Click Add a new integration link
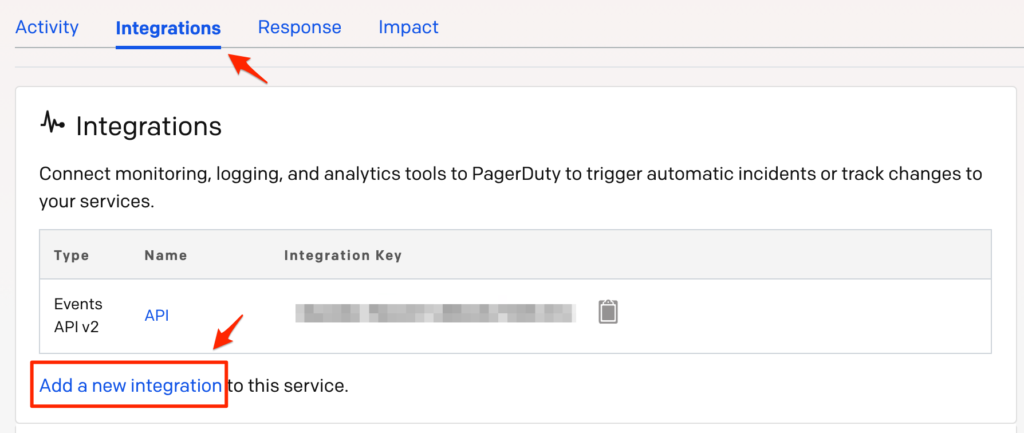Viewport: 1024px width, 433px height. (131, 386)
